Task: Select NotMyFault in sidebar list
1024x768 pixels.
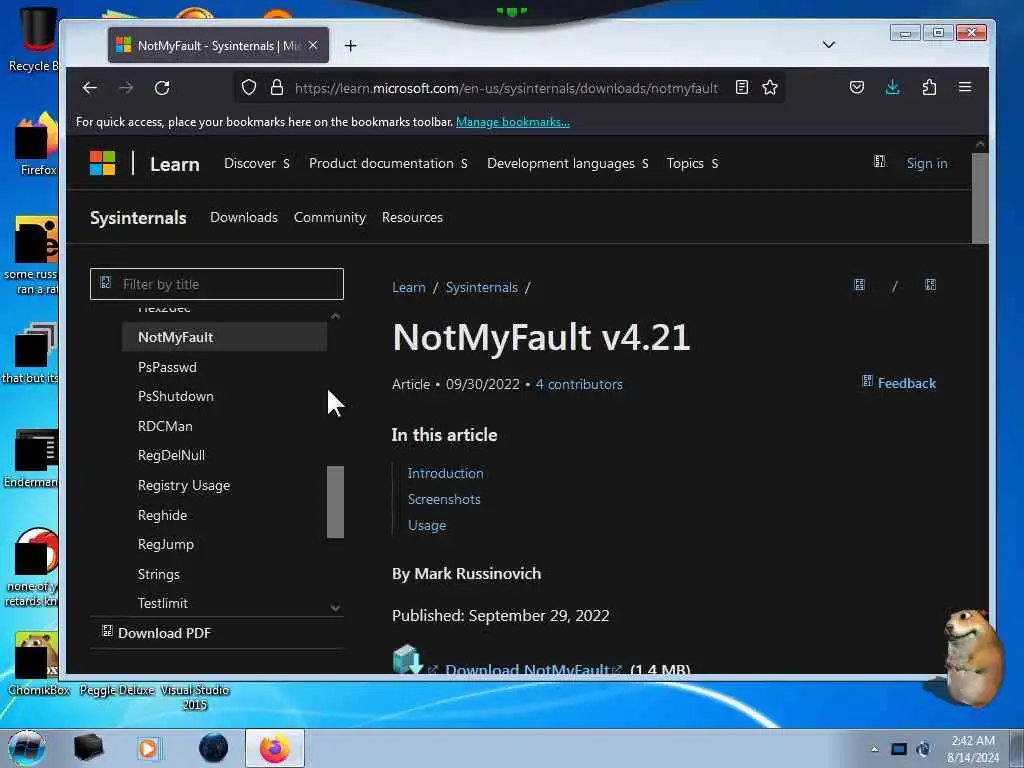Action: tap(224, 337)
